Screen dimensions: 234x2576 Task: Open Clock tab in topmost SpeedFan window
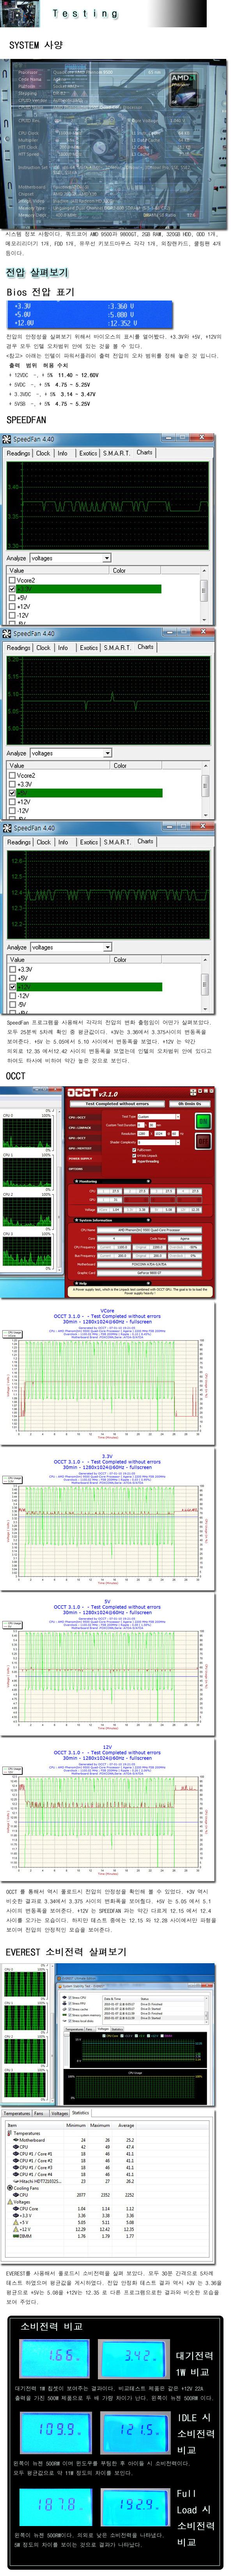[x=43, y=453]
